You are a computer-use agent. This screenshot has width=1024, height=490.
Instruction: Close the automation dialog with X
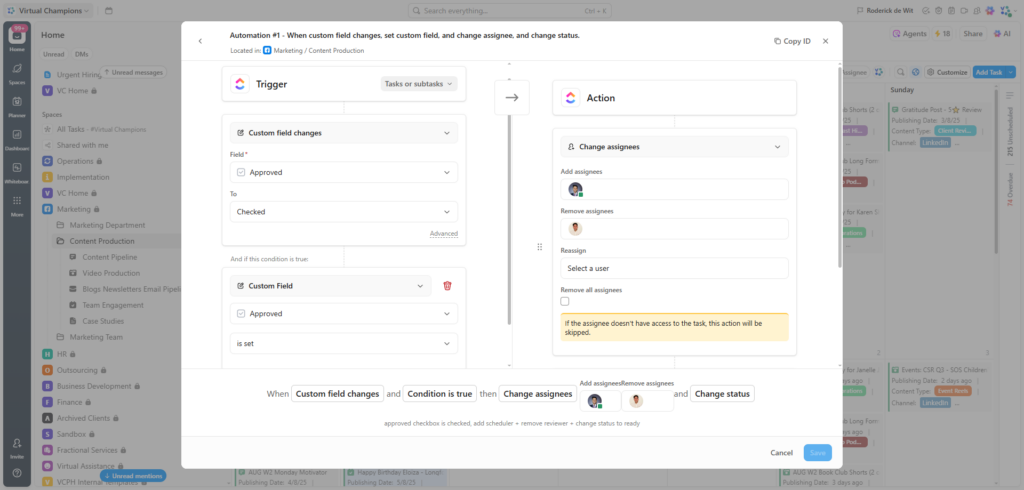coord(825,41)
